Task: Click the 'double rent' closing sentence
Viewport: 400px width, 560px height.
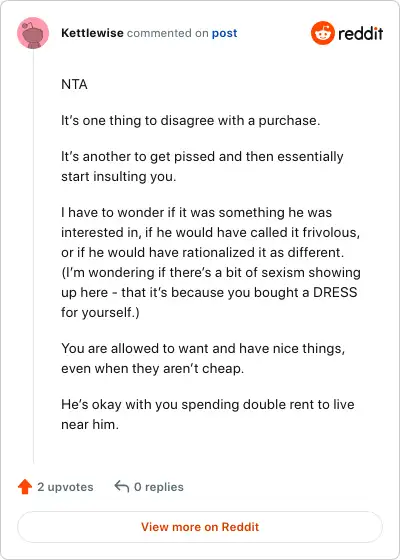Action: coord(208,414)
